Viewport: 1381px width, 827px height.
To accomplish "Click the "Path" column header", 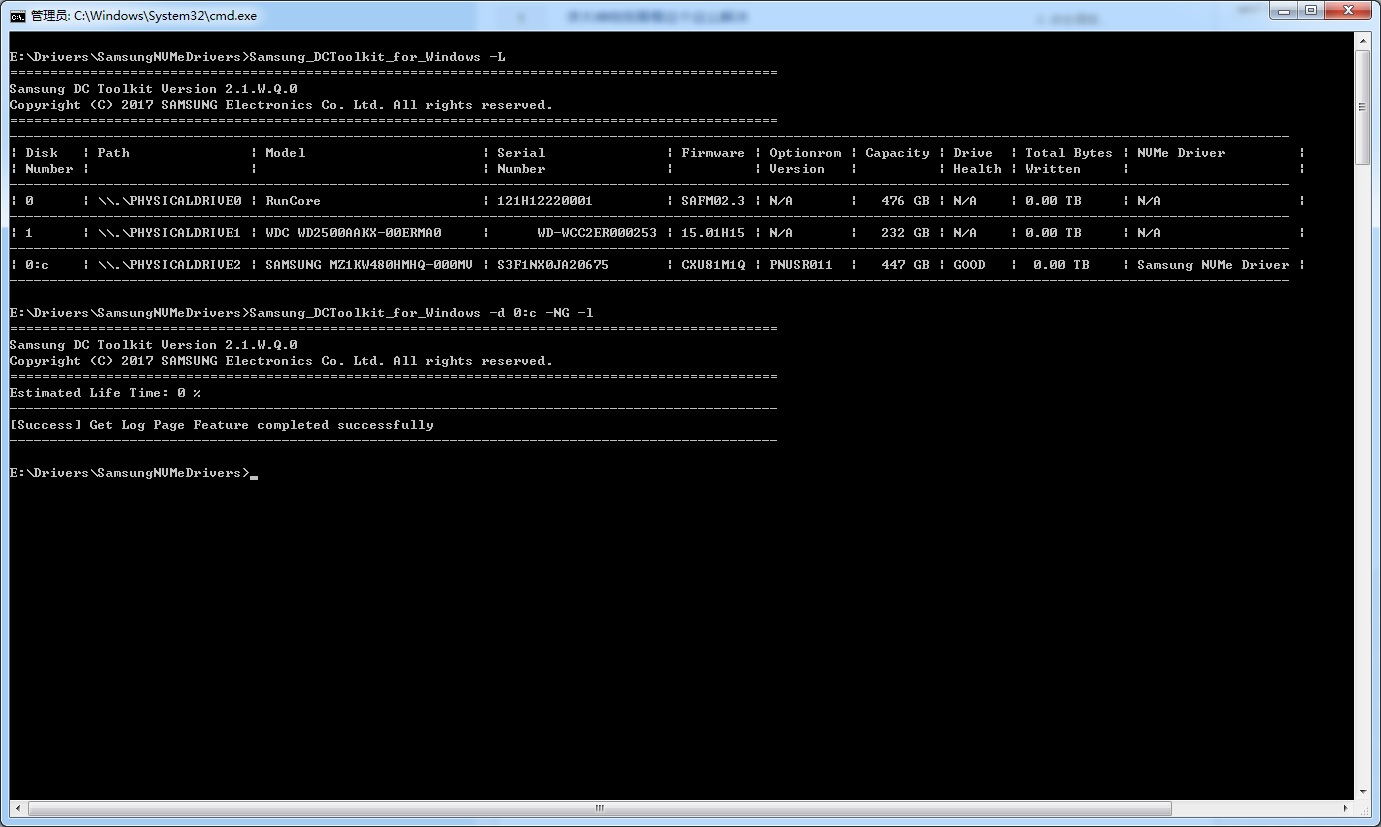I will [114, 153].
